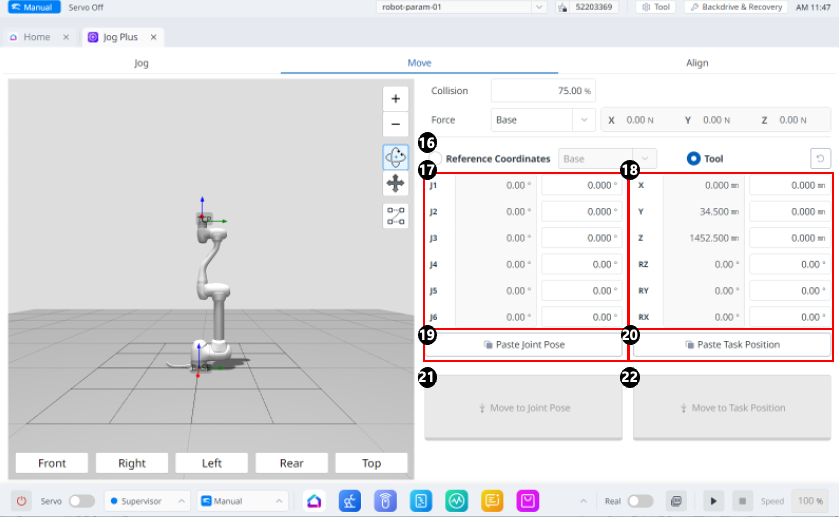Click the red power button icon
The height and width of the screenshot is (517, 839).
click(22, 500)
